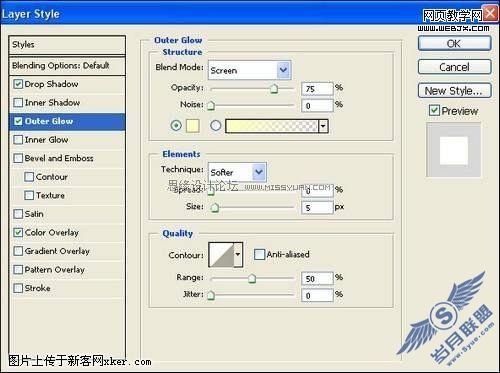
Task: Select the gradient glow radio button
Action: [216, 126]
